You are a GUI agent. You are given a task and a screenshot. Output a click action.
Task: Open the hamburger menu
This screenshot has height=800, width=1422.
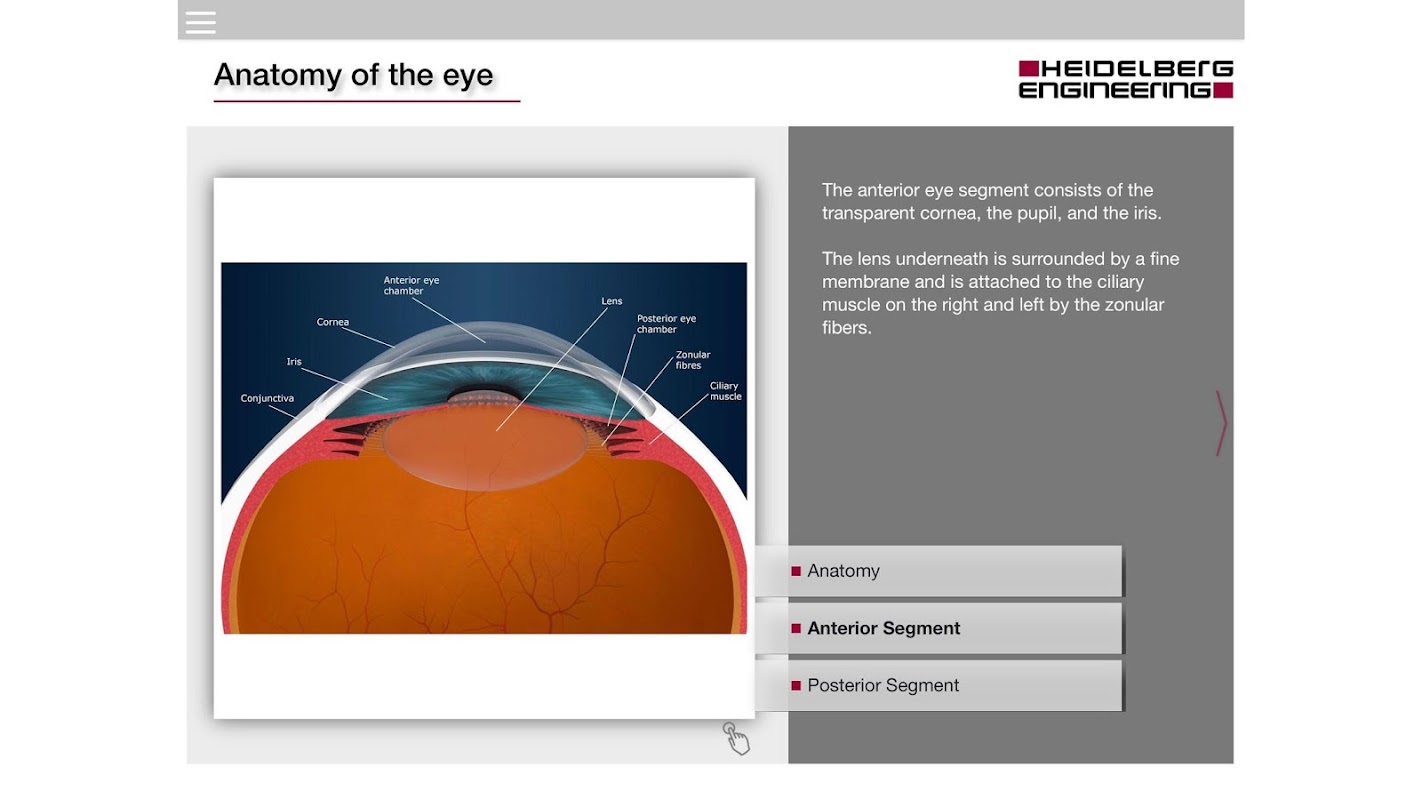(200, 22)
